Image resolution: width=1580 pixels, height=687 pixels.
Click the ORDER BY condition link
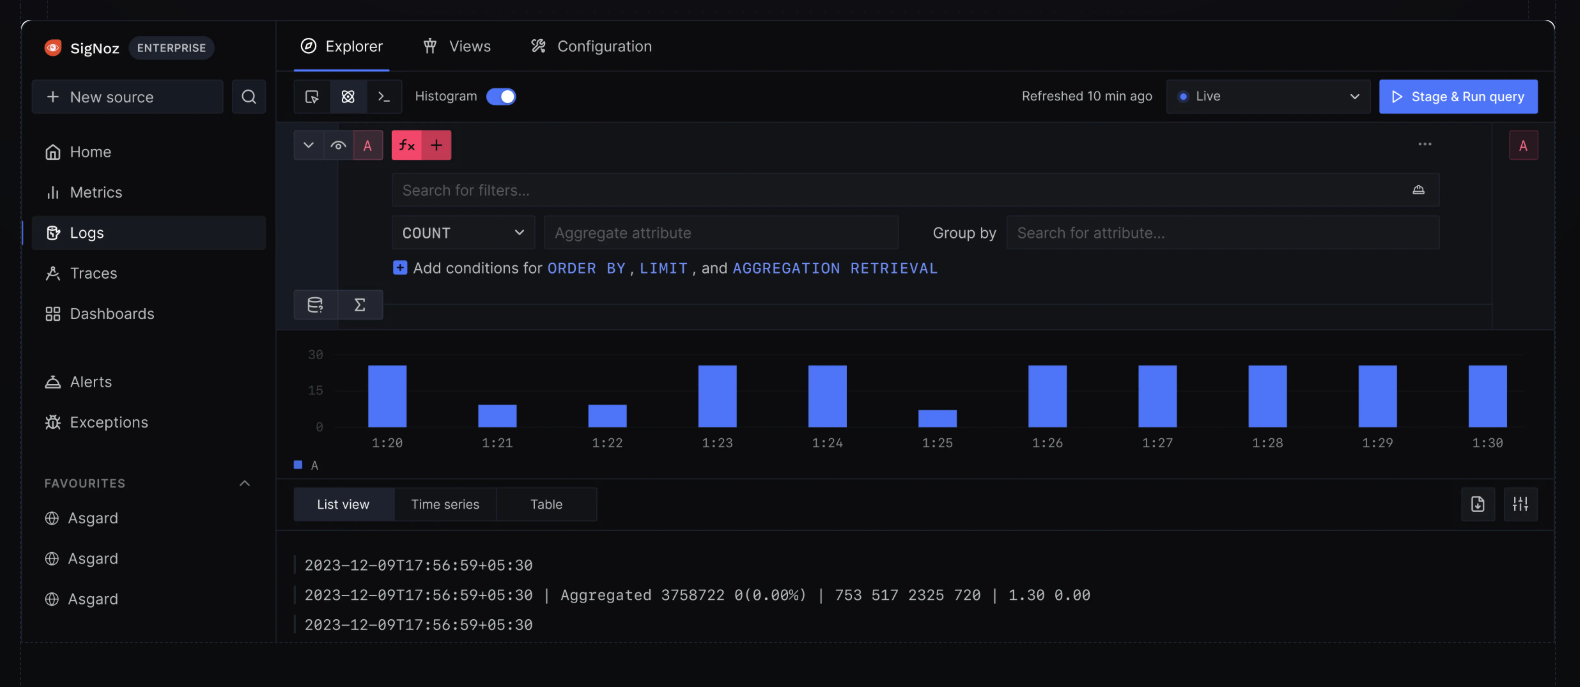tap(586, 268)
